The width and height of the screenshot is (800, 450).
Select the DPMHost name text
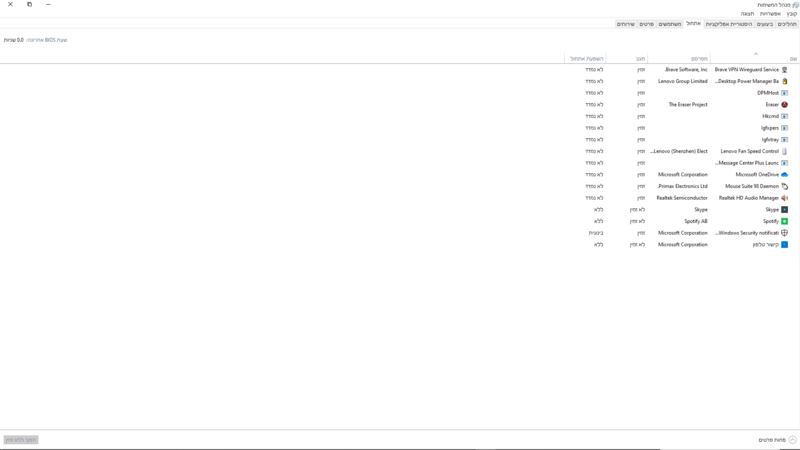point(768,93)
